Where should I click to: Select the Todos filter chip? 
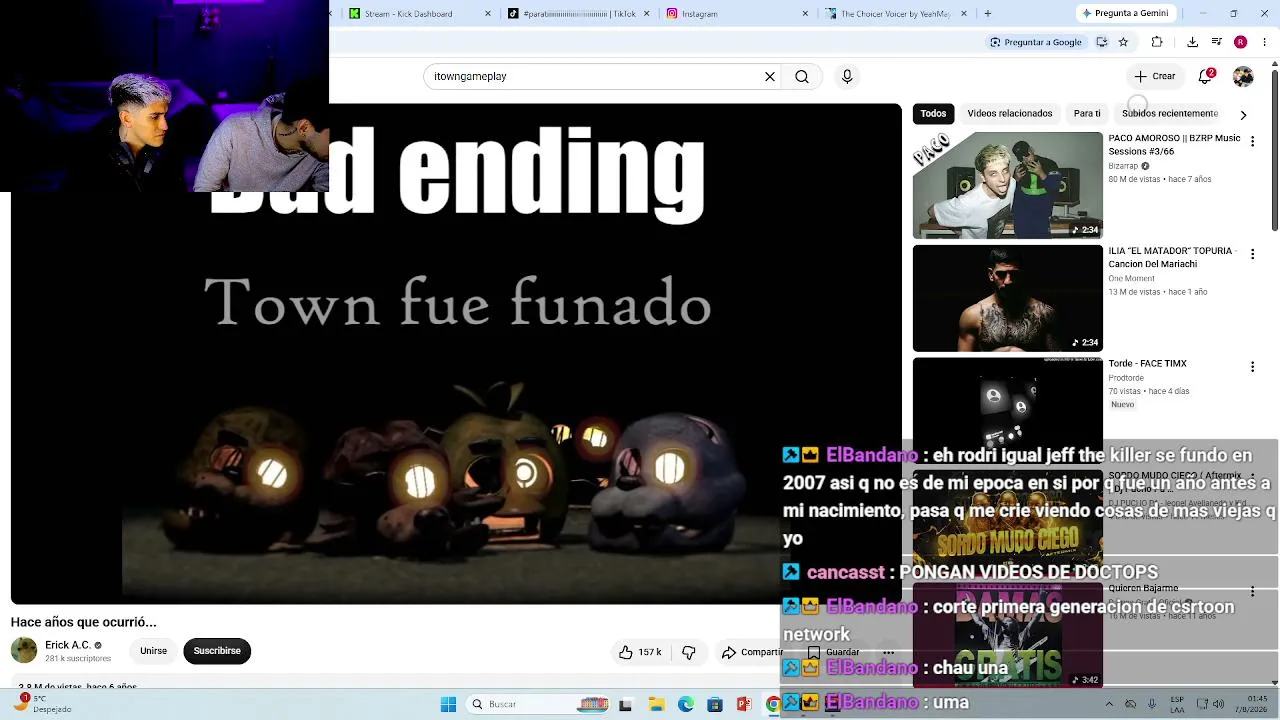[x=933, y=114]
